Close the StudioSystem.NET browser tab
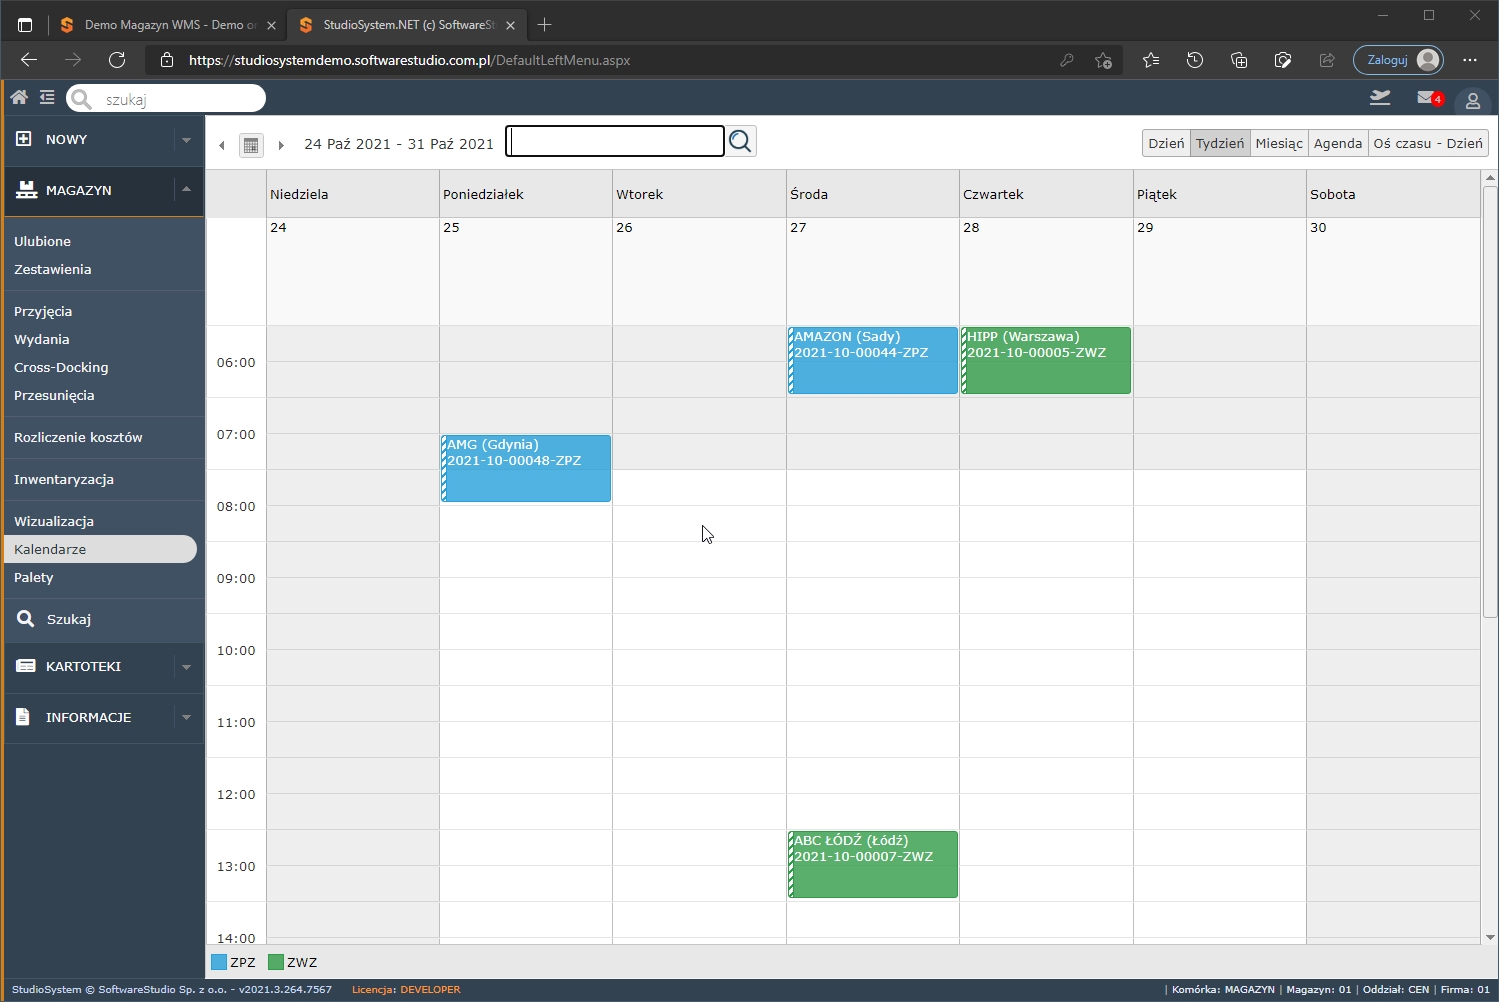Viewport: 1499px width, 1002px height. pos(510,25)
